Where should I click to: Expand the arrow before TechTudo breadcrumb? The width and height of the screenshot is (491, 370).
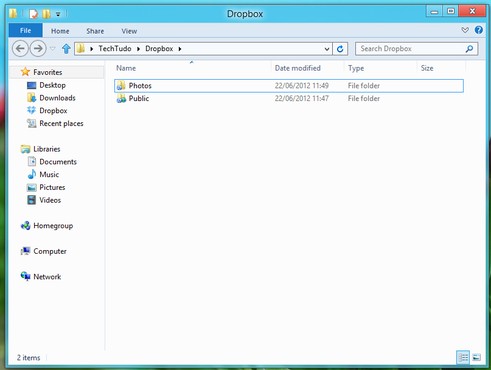click(x=91, y=49)
